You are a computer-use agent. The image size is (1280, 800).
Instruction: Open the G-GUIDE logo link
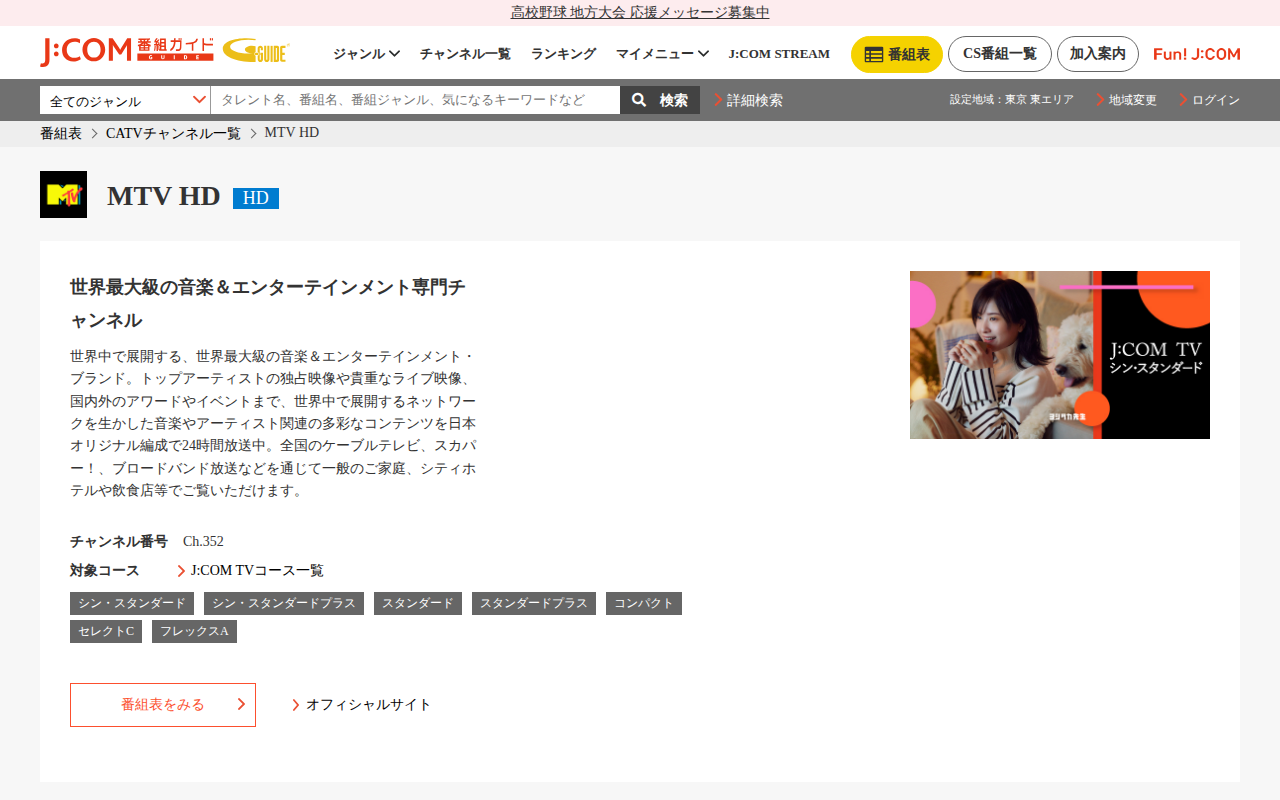coord(256,51)
